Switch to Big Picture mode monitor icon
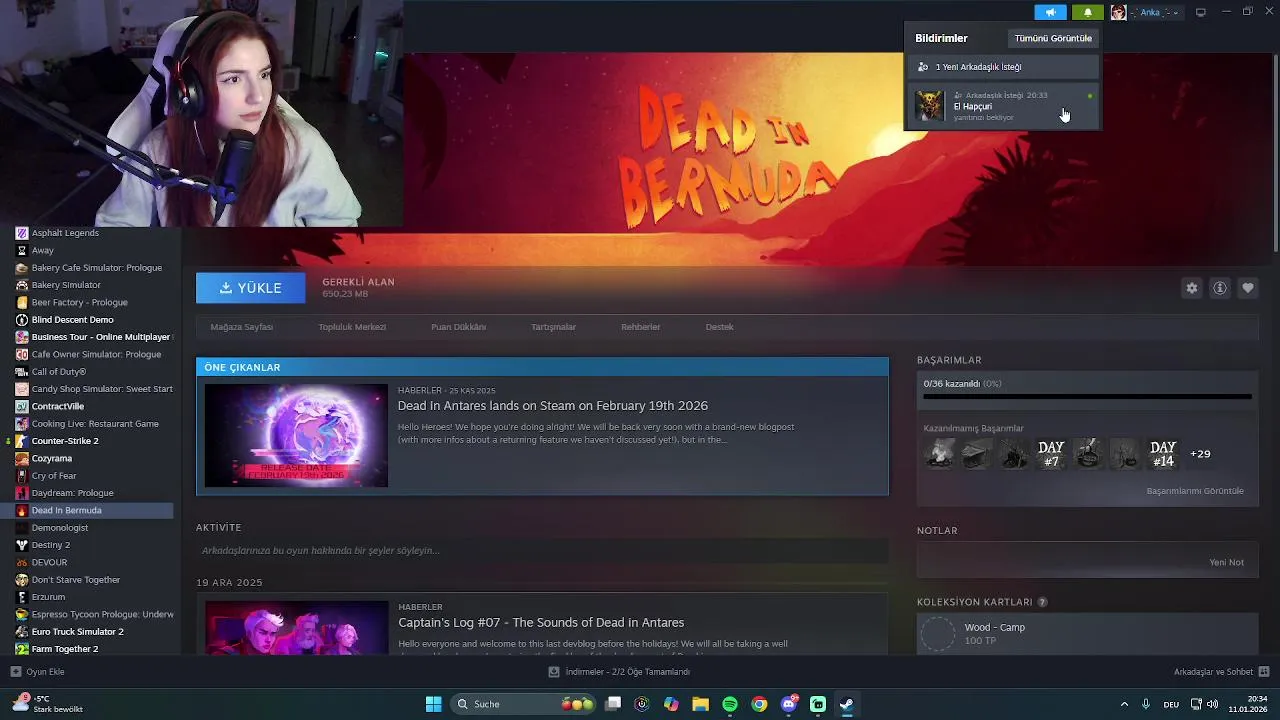This screenshot has height=720, width=1280. 1201,12
